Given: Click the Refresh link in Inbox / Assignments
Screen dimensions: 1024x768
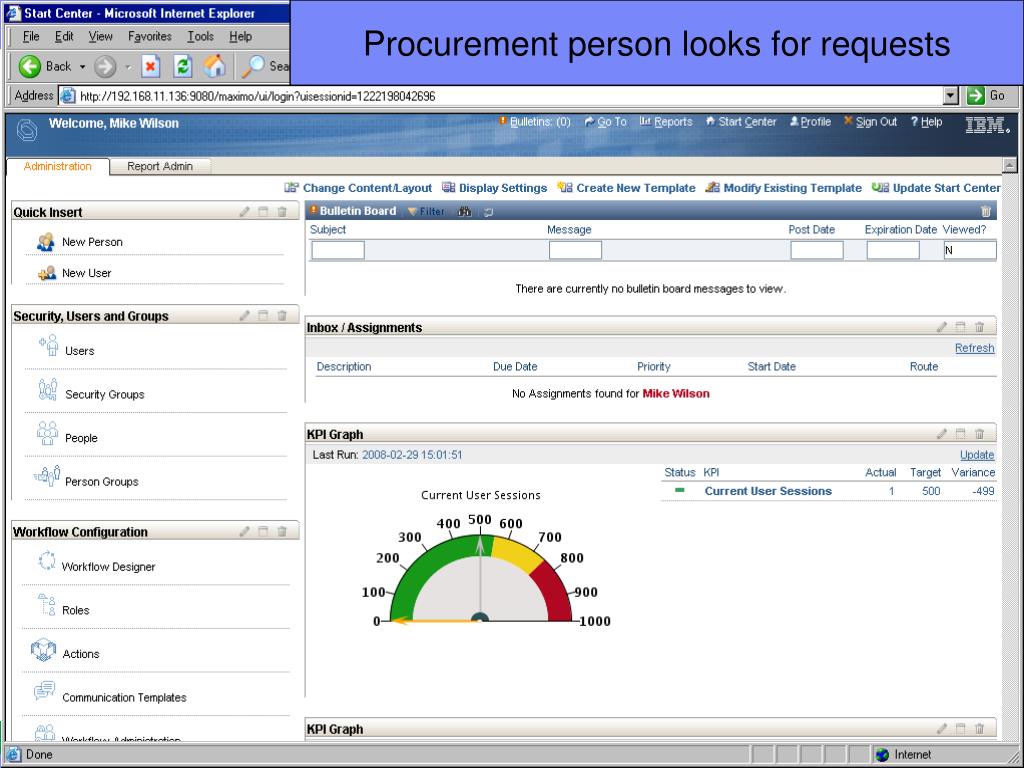Looking at the screenshot, I should tap(974, 348).
